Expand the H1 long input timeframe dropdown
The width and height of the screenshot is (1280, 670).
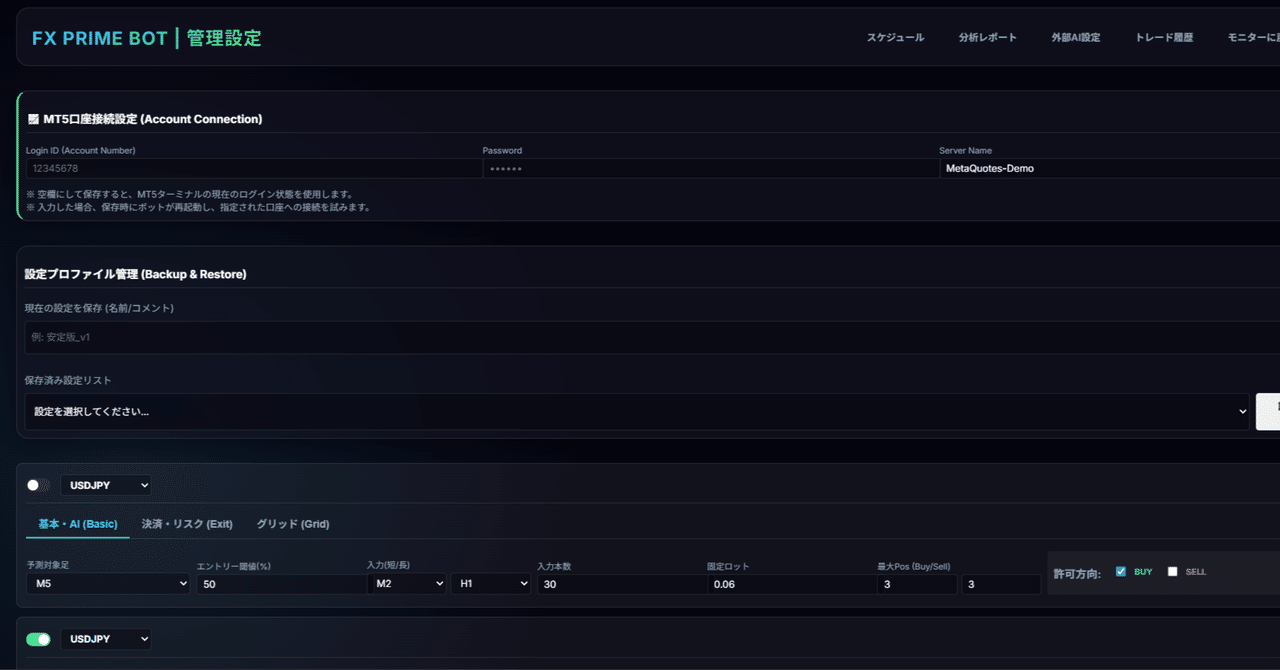click(x=491, y=584)
